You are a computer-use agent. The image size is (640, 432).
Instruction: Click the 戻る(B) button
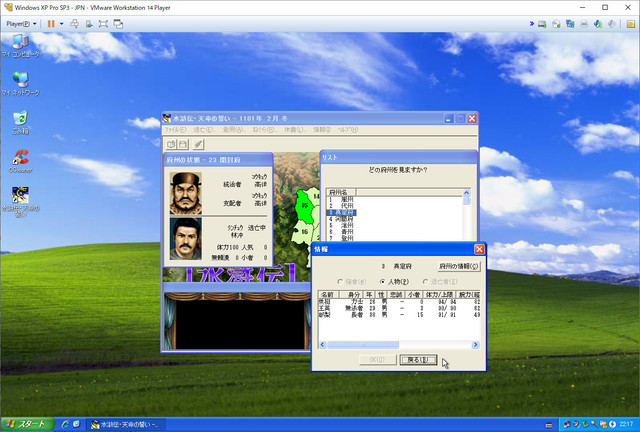[418, 360]
